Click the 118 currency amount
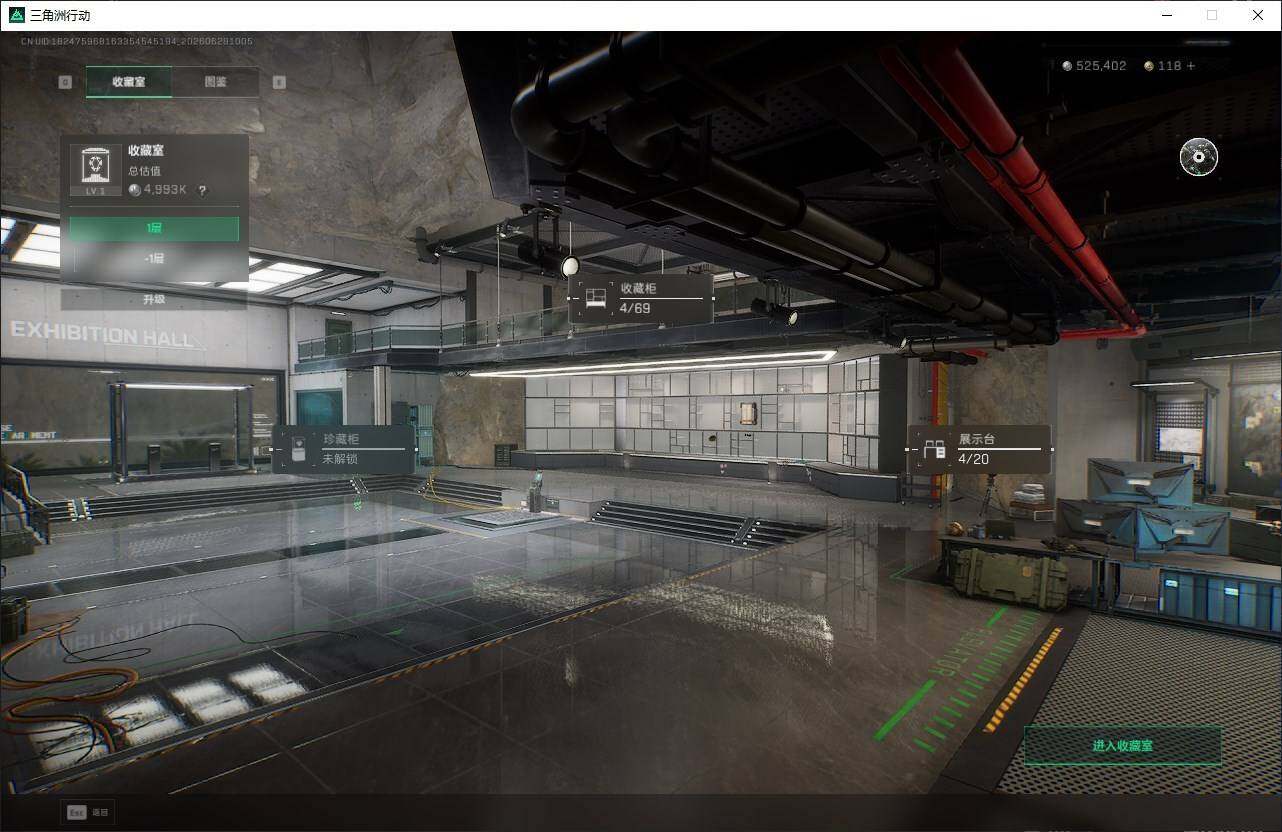 (1169, 66)
